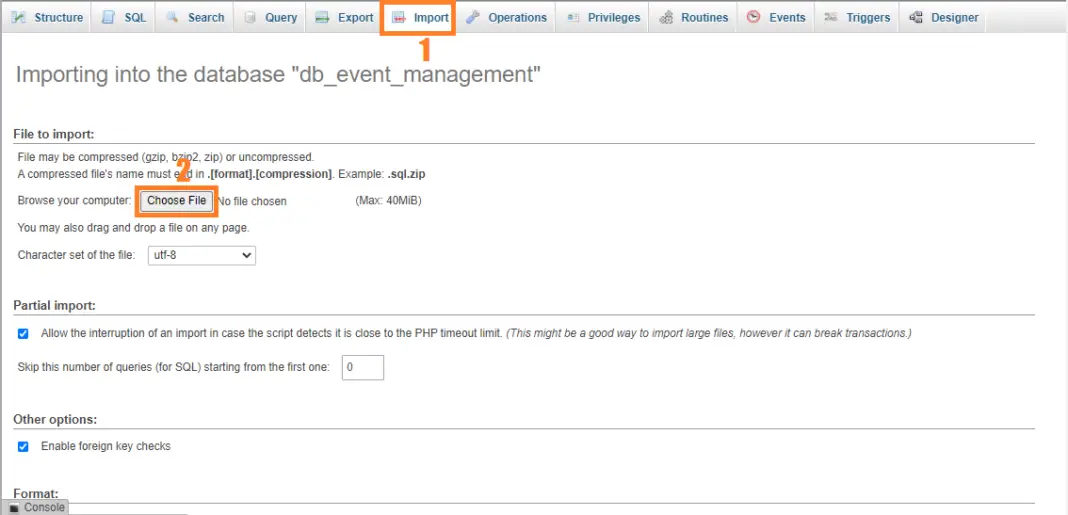Click the Search magnifier icon

tap(172, 17)
